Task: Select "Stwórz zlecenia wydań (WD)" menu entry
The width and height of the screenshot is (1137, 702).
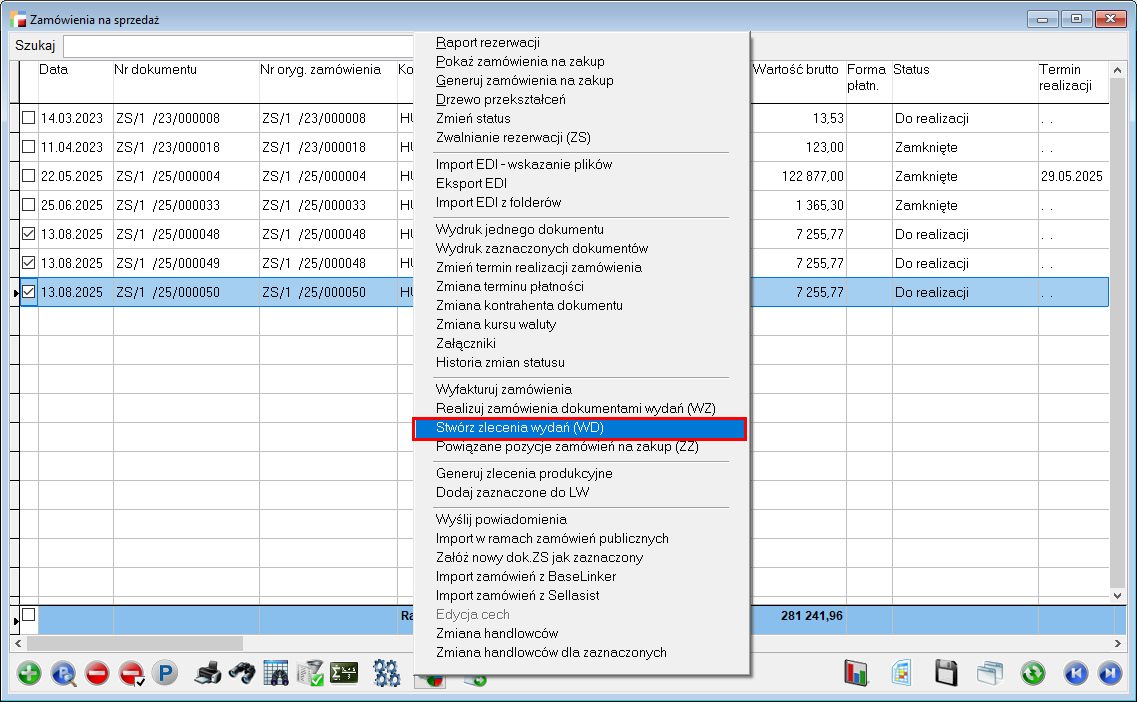Action: pos(580,428)
